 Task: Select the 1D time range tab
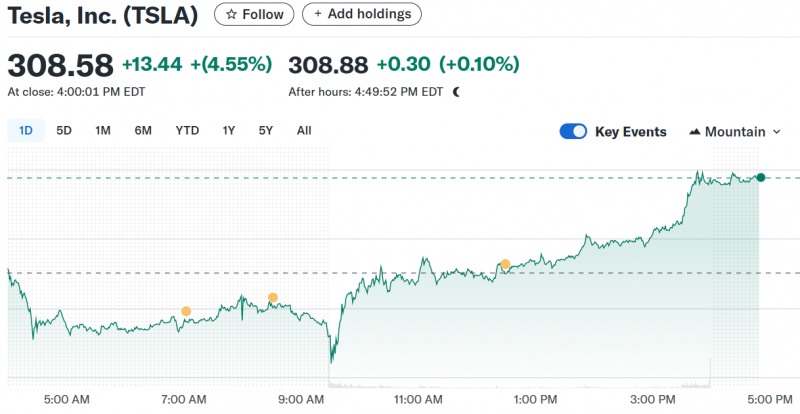[x=26, y=130]
